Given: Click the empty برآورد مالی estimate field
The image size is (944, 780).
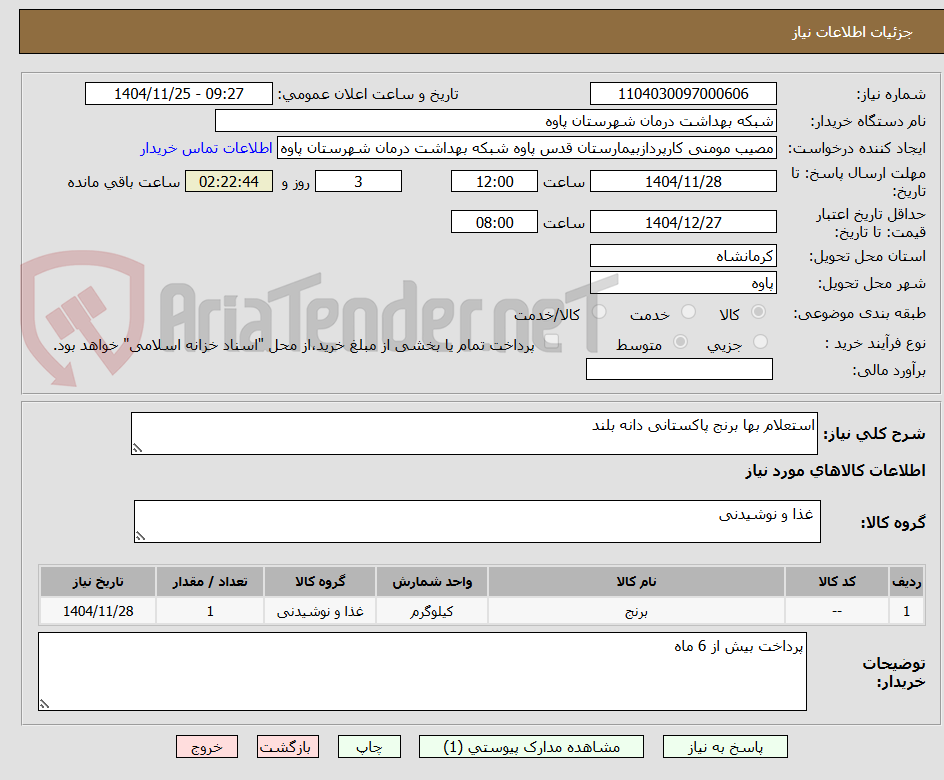Looking at the screenshot, I should click(x=679, y=369).
